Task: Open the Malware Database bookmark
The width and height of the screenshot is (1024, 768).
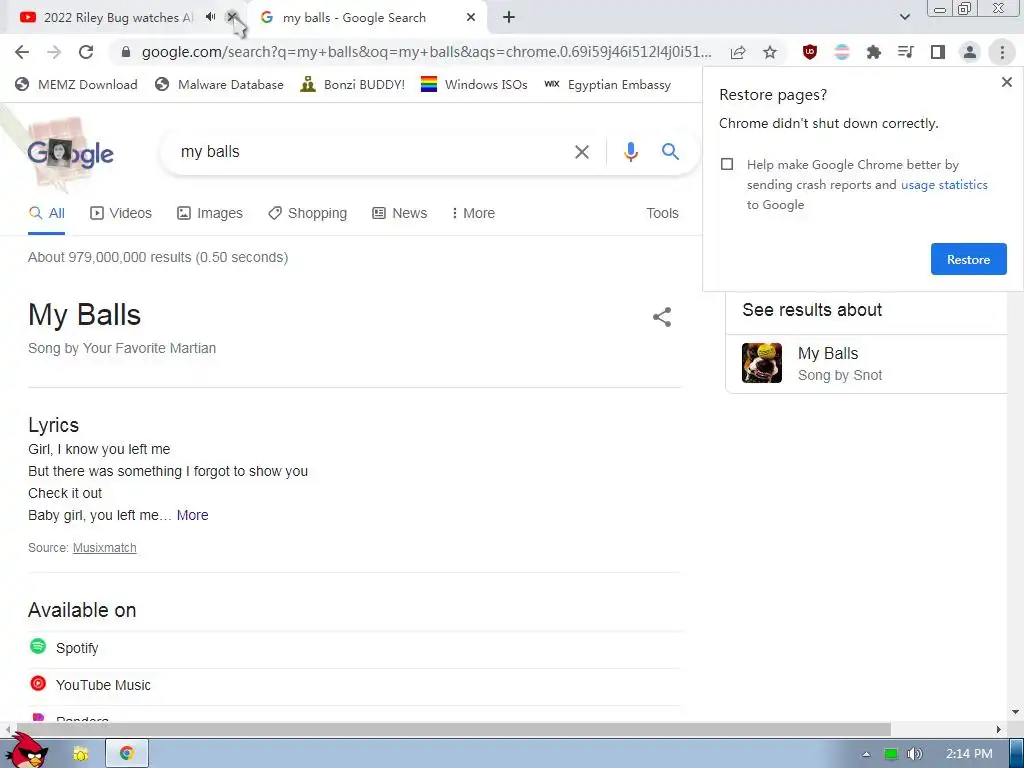Action: [x=219, y=84]
